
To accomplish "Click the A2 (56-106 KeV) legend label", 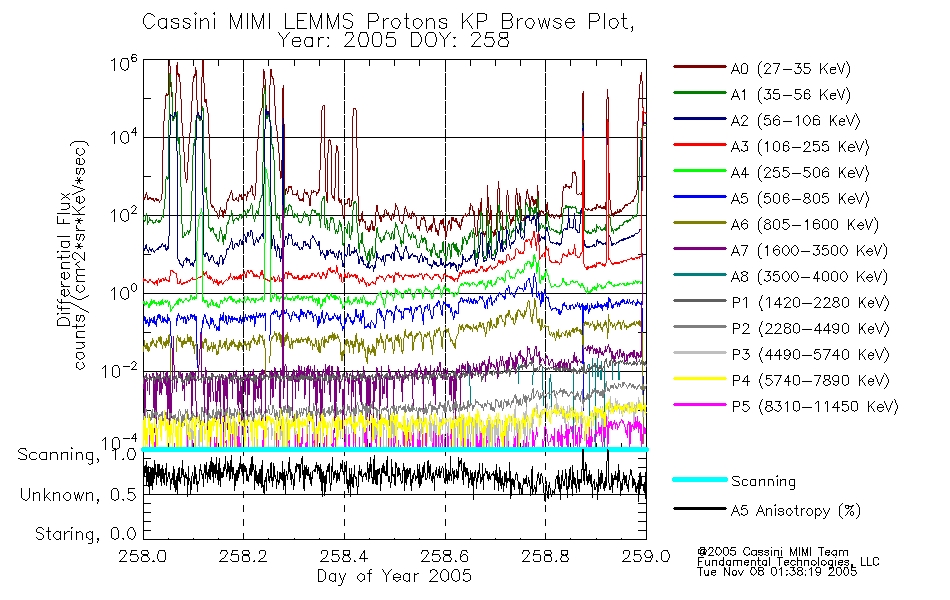I will pyautogui.click(x=795, y=121).
